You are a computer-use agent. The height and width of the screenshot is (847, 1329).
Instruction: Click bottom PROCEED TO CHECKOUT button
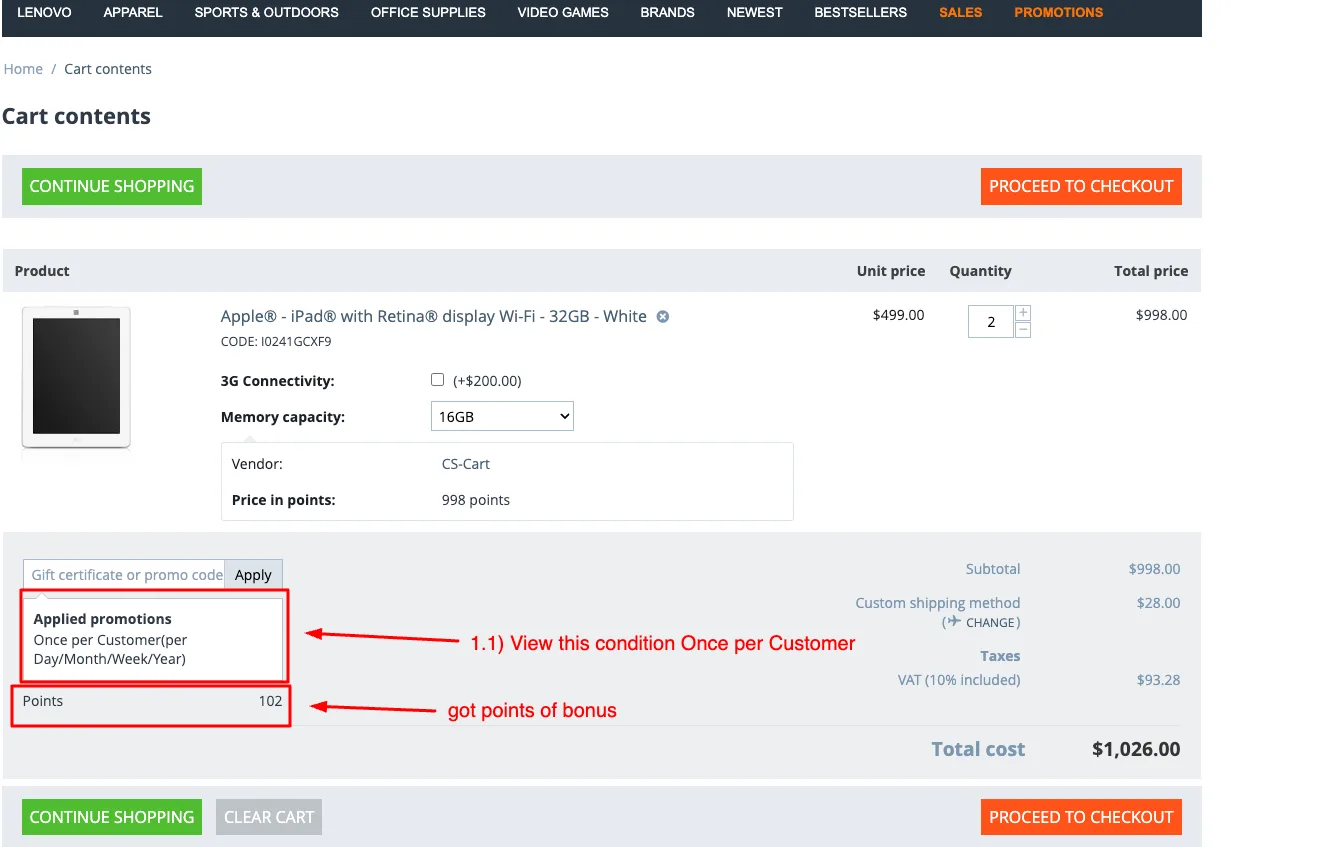pyautogui.click(x=1081, y=817)
